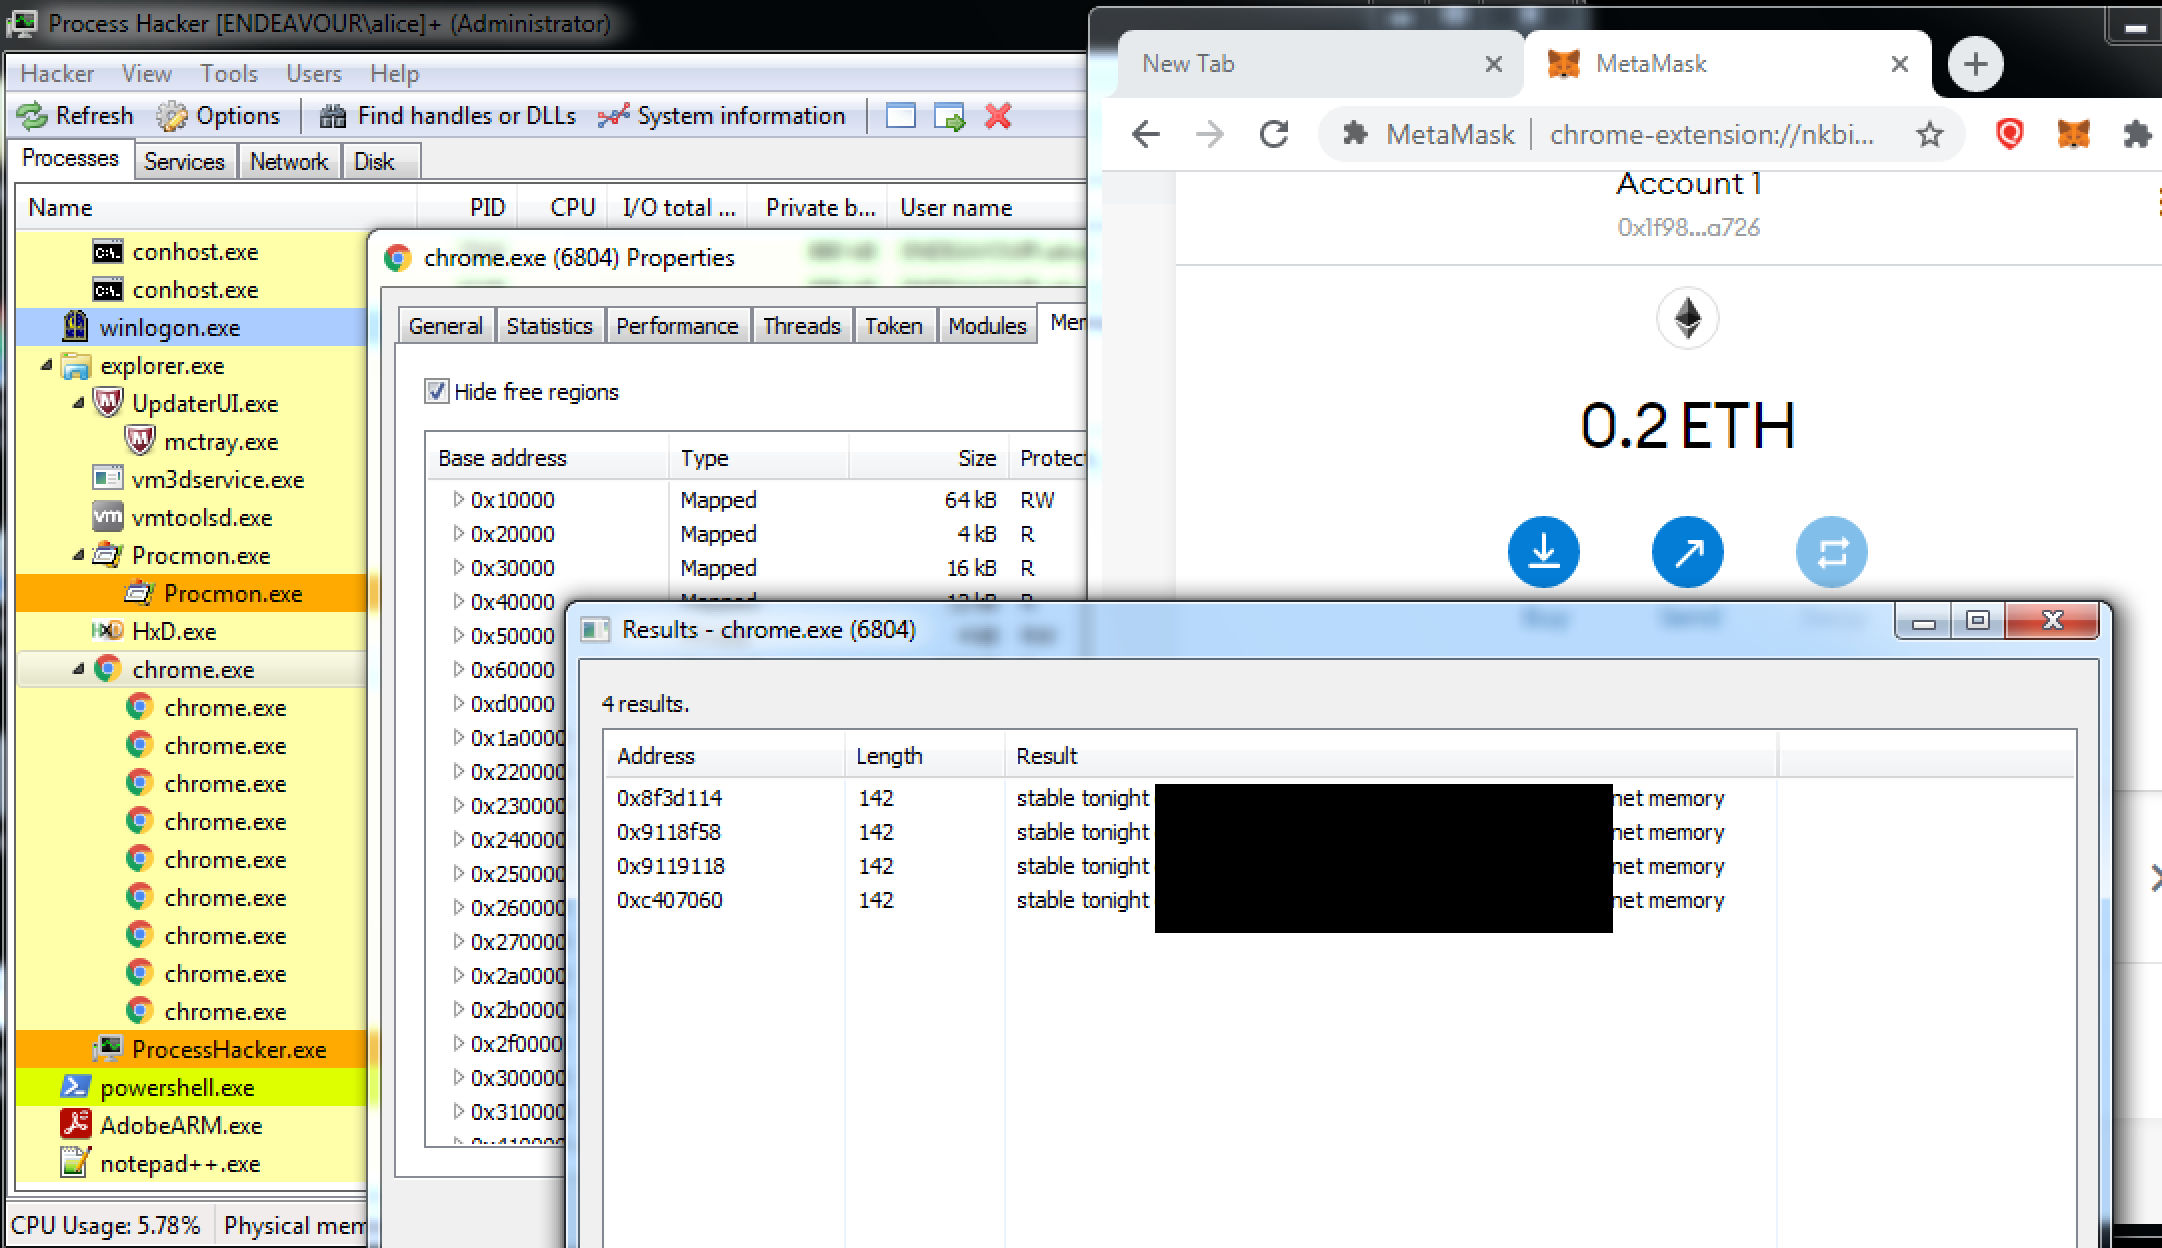Click the Network tab in Process Hacker

click(287, 162)
